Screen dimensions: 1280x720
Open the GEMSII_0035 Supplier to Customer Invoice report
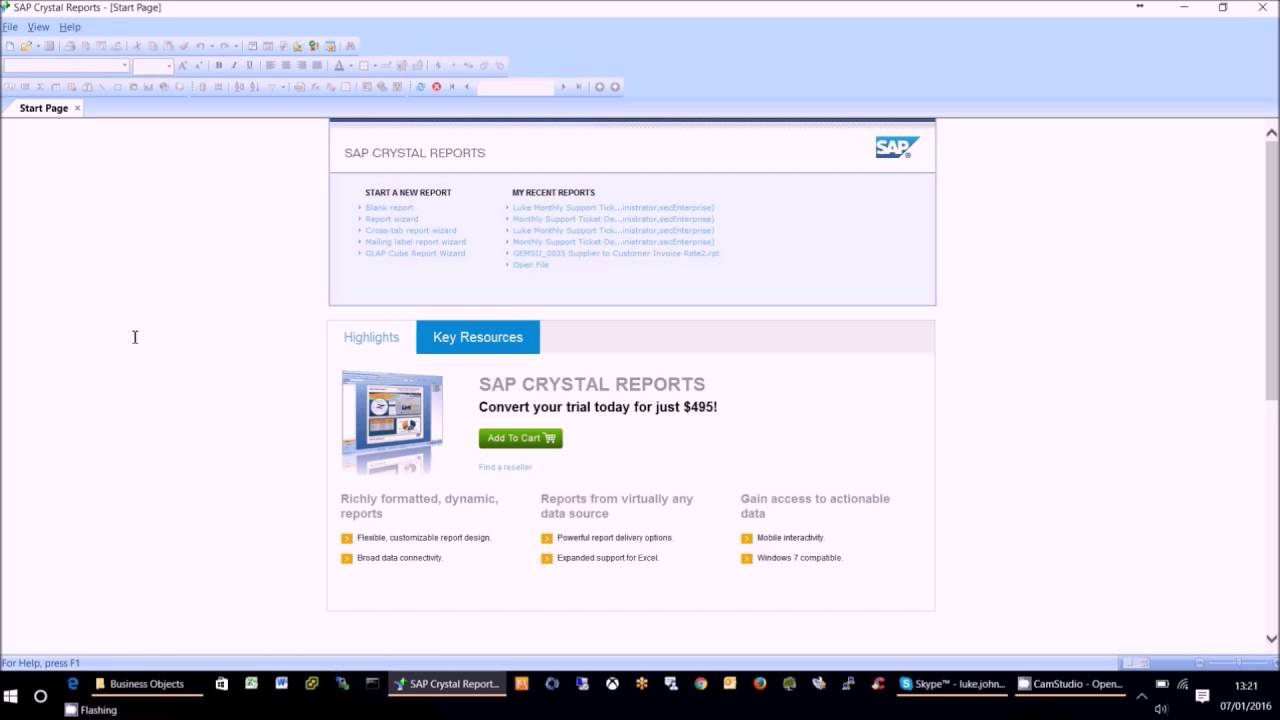pyautogui.click(x=616, y=253)
